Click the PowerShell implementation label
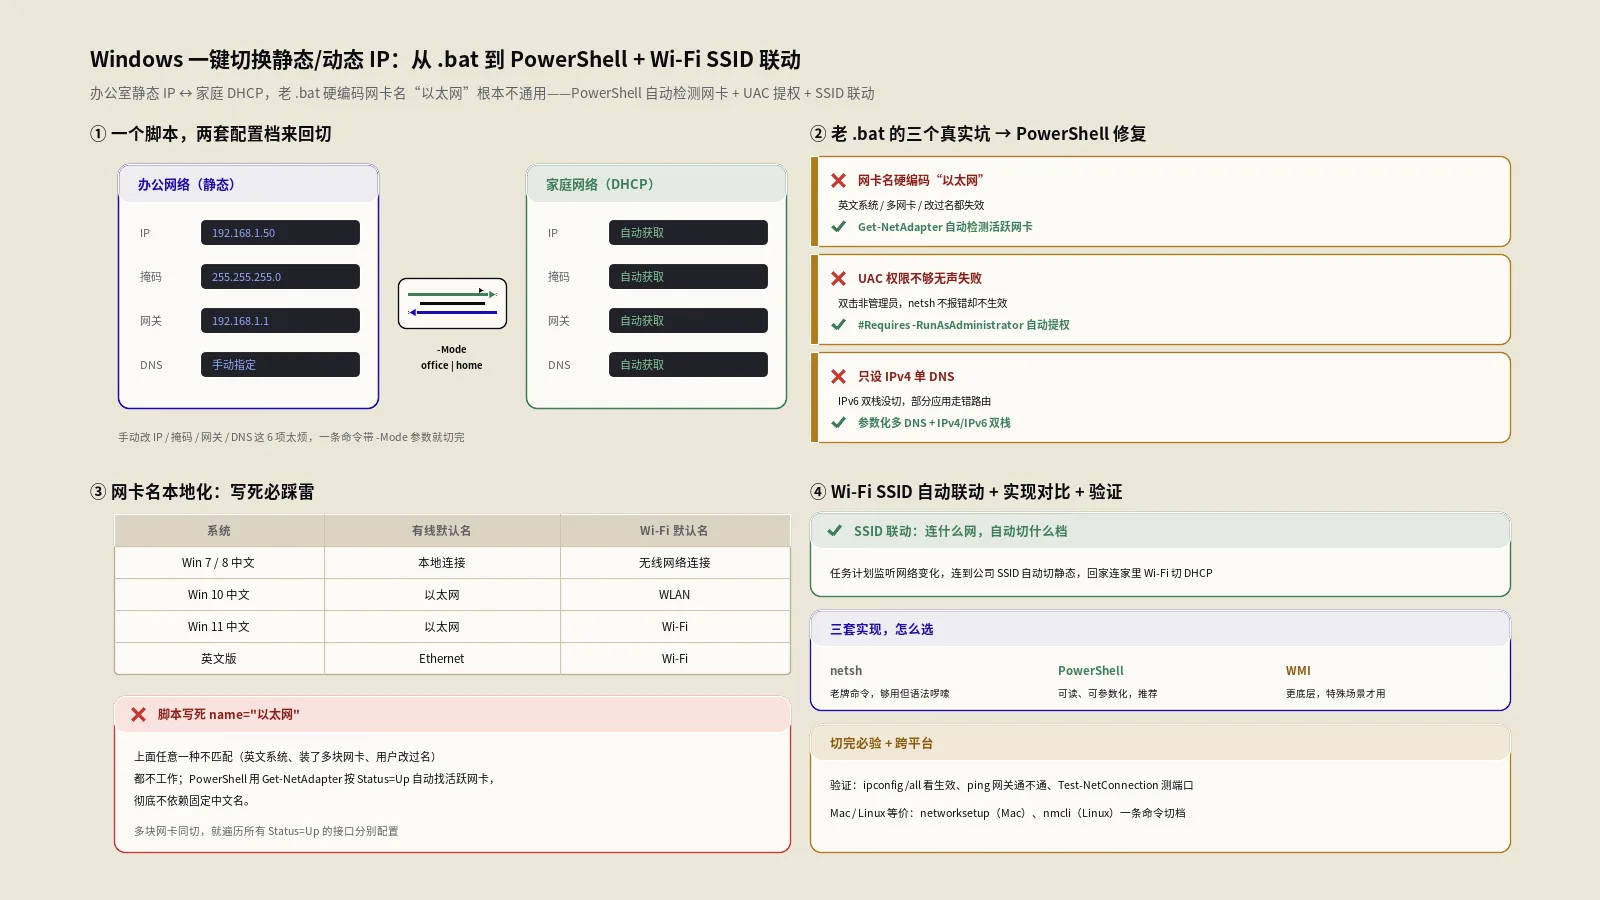This screenshot has width=1600, height=900. [1091, 671]
